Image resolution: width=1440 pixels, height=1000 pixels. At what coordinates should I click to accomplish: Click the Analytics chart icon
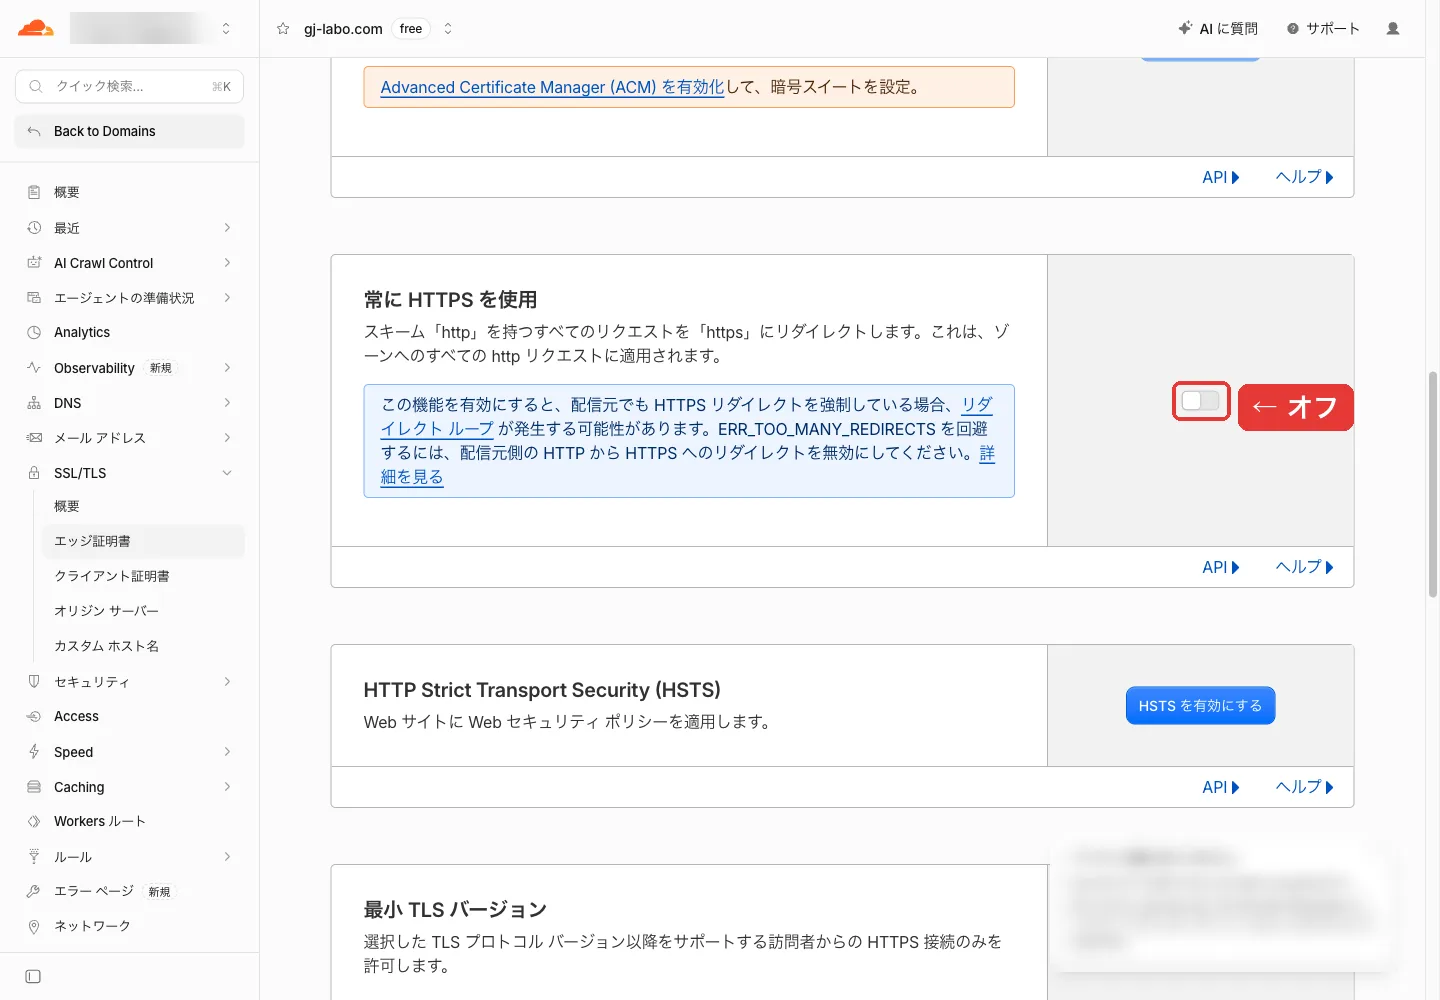(34, 332)
